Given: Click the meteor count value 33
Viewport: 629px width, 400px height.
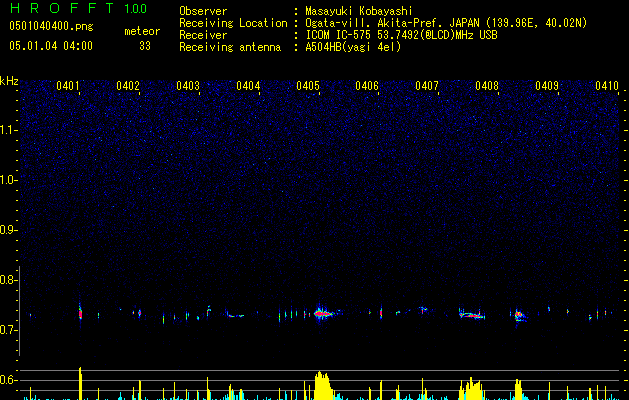Looking at the screenshot, I should tap(145, 46).
